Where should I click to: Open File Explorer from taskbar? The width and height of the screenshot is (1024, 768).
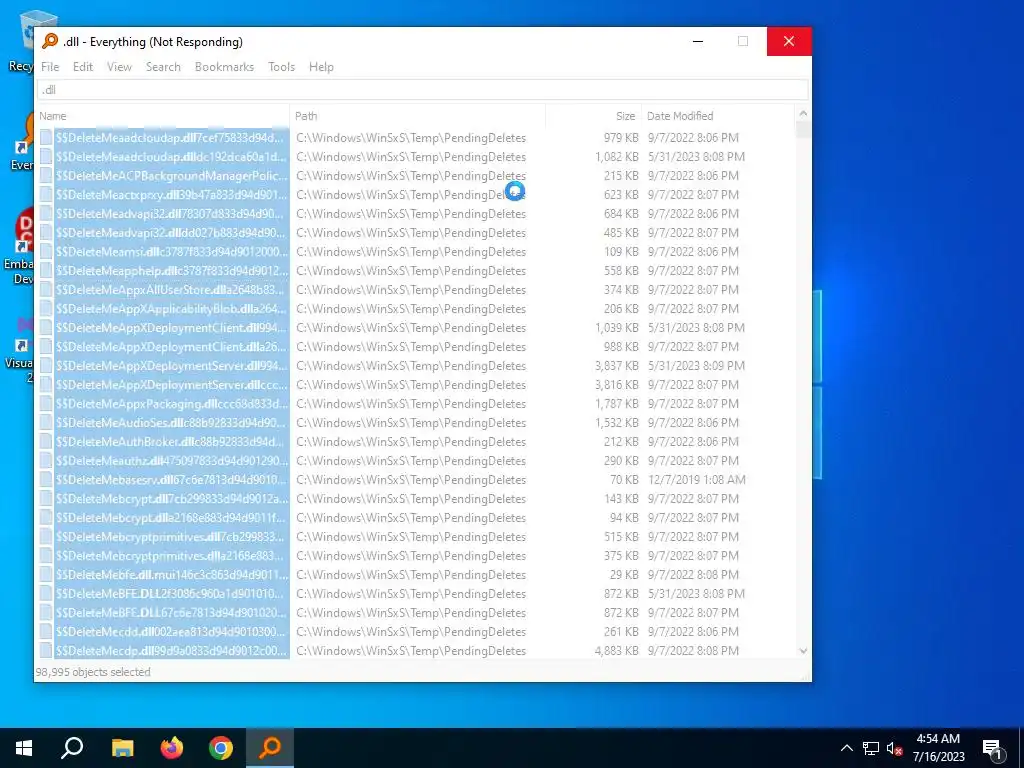pos(122,748)
